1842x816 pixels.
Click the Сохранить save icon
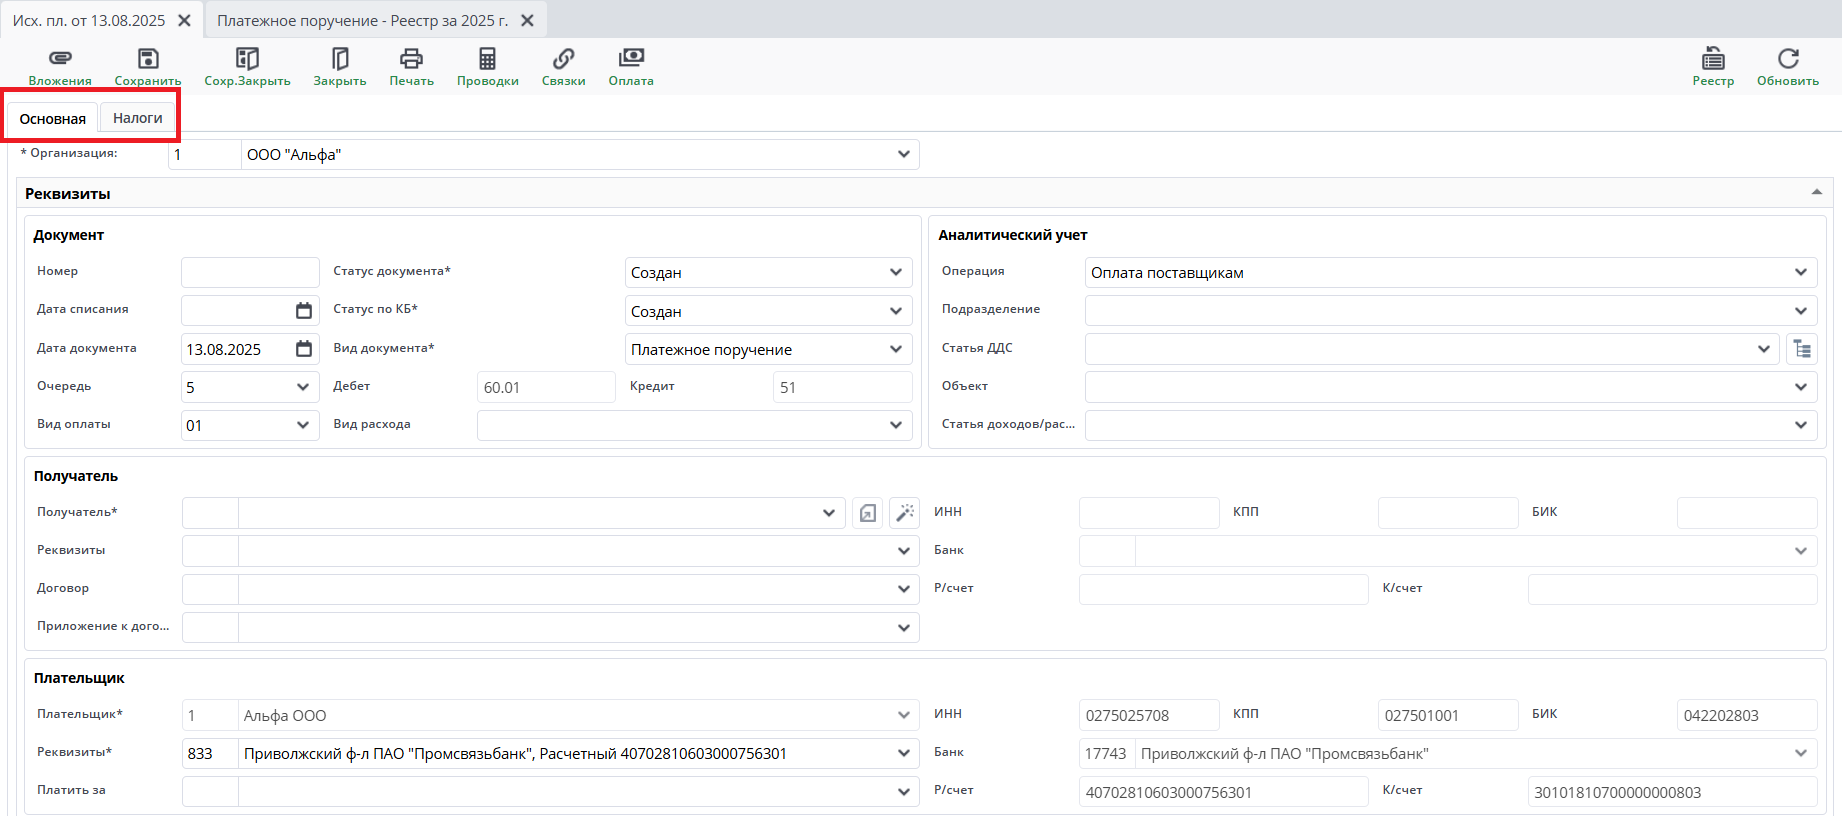click(x=148, y=59)
